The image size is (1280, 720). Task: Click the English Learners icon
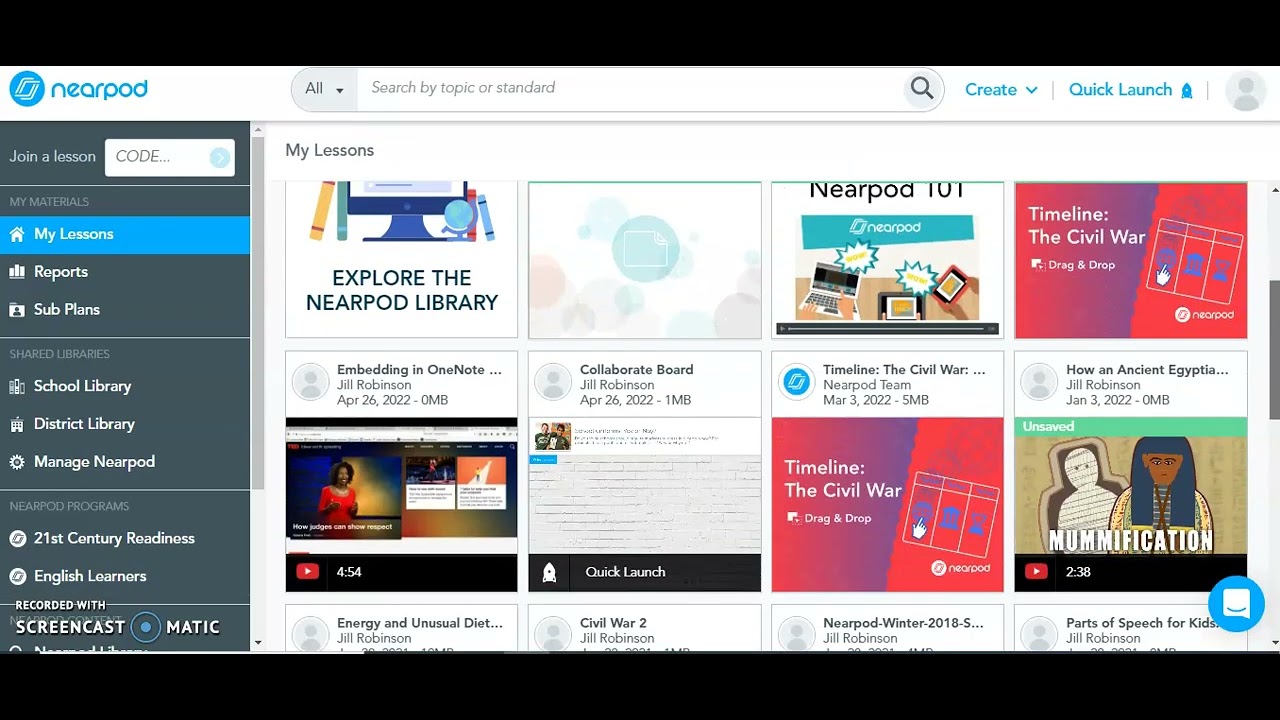17,576
